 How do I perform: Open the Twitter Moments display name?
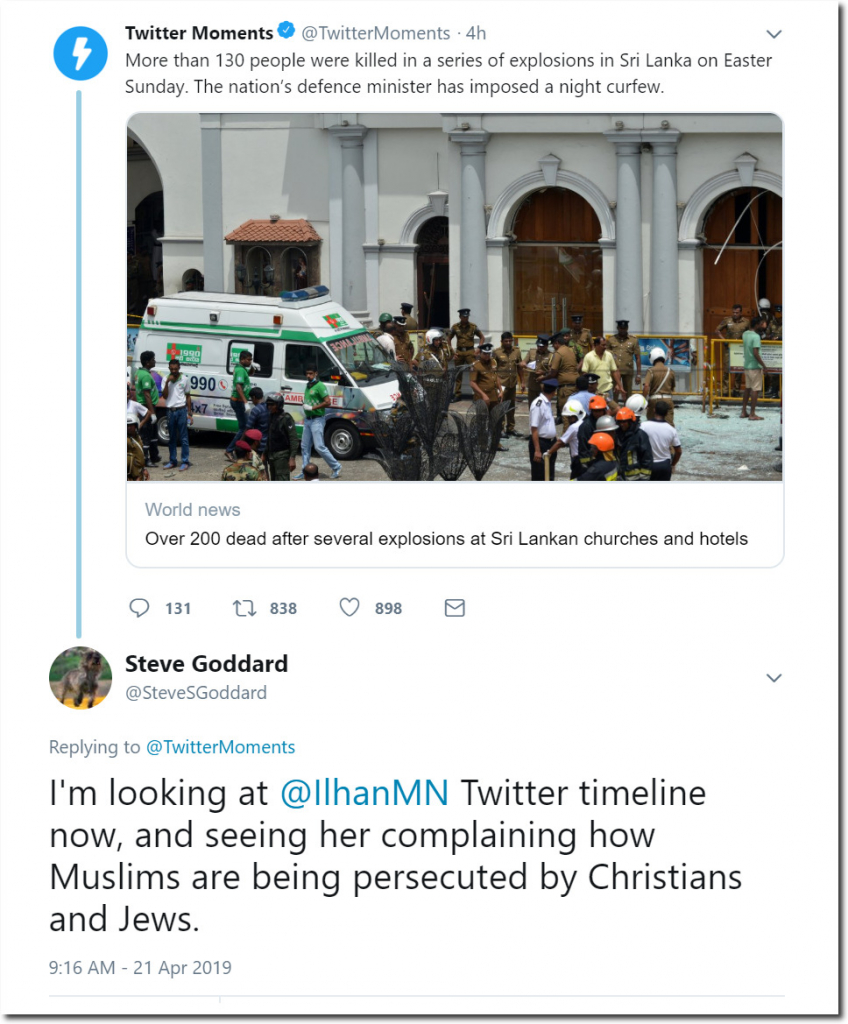point(198,34)
